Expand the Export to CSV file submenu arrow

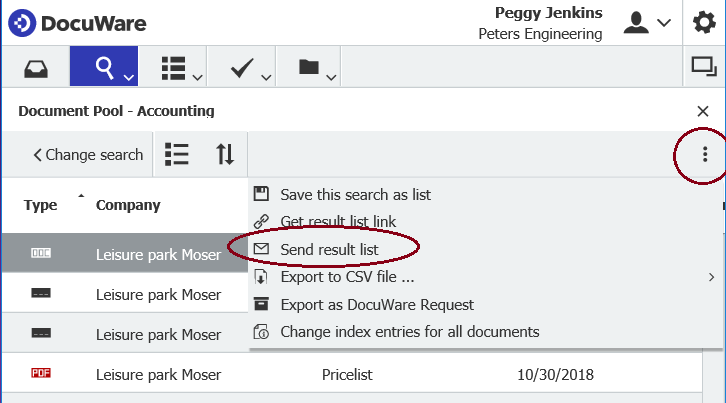(x=711, y=277)
